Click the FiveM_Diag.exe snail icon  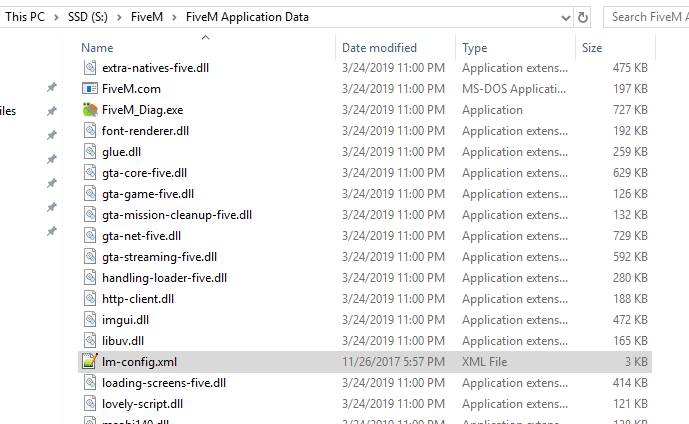click(90, 109)
